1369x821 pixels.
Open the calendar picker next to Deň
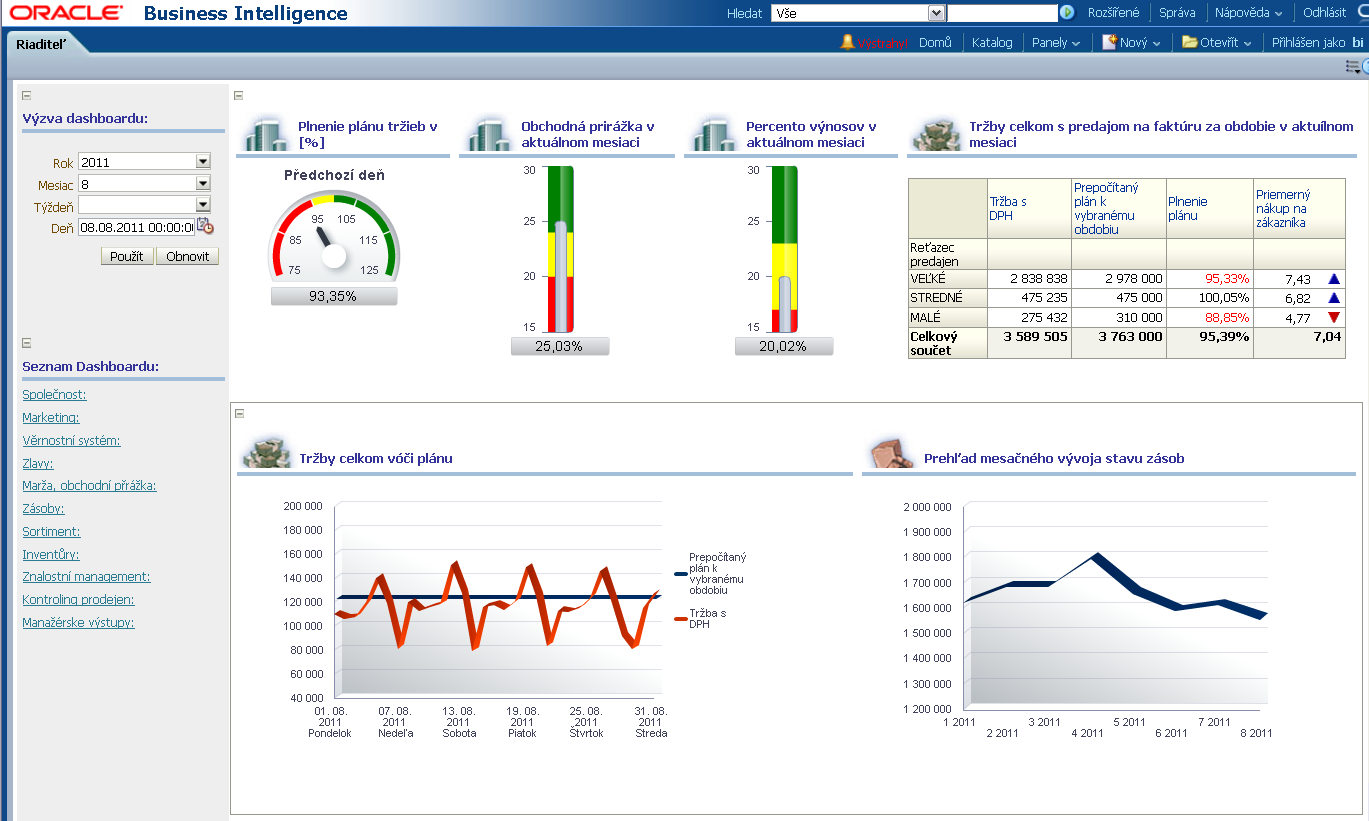[x=205, y=226]
